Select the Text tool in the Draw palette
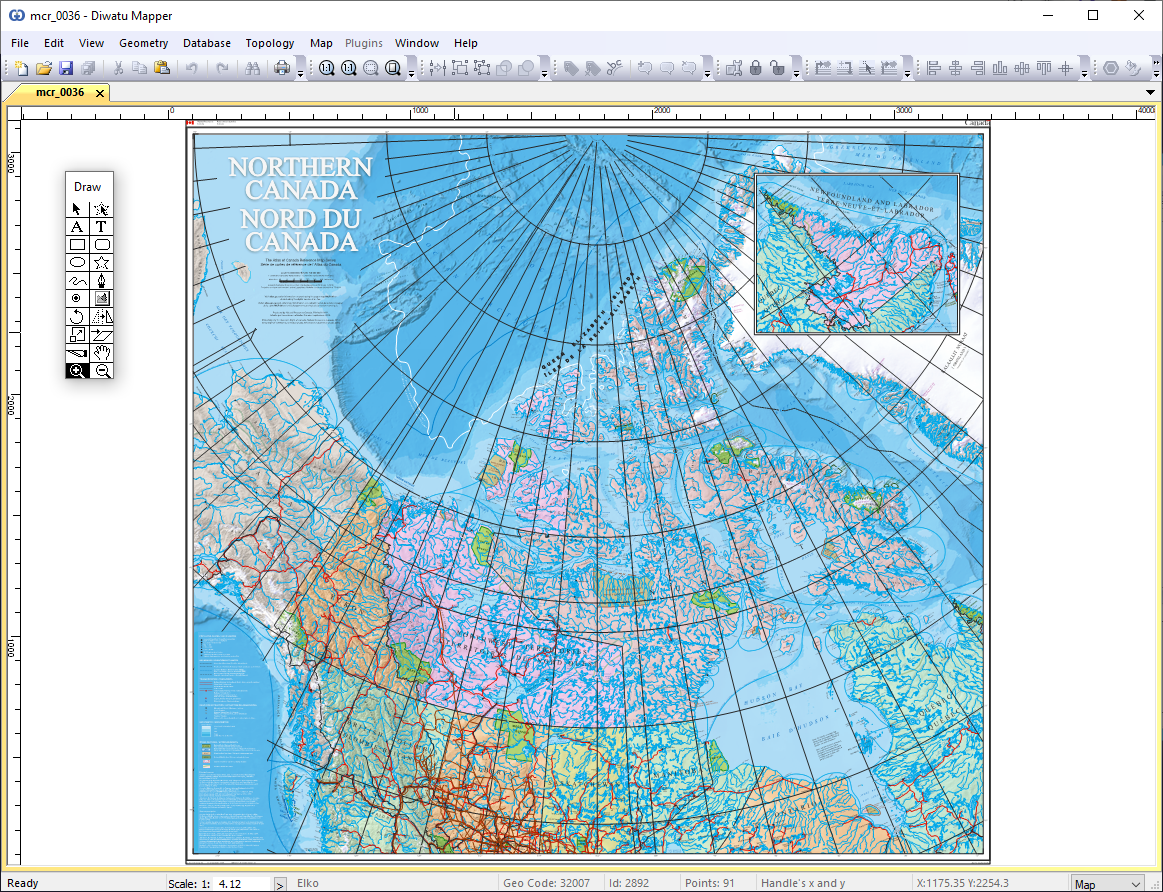The width and height of the screenshot is (1163, 892). point(100,226)
